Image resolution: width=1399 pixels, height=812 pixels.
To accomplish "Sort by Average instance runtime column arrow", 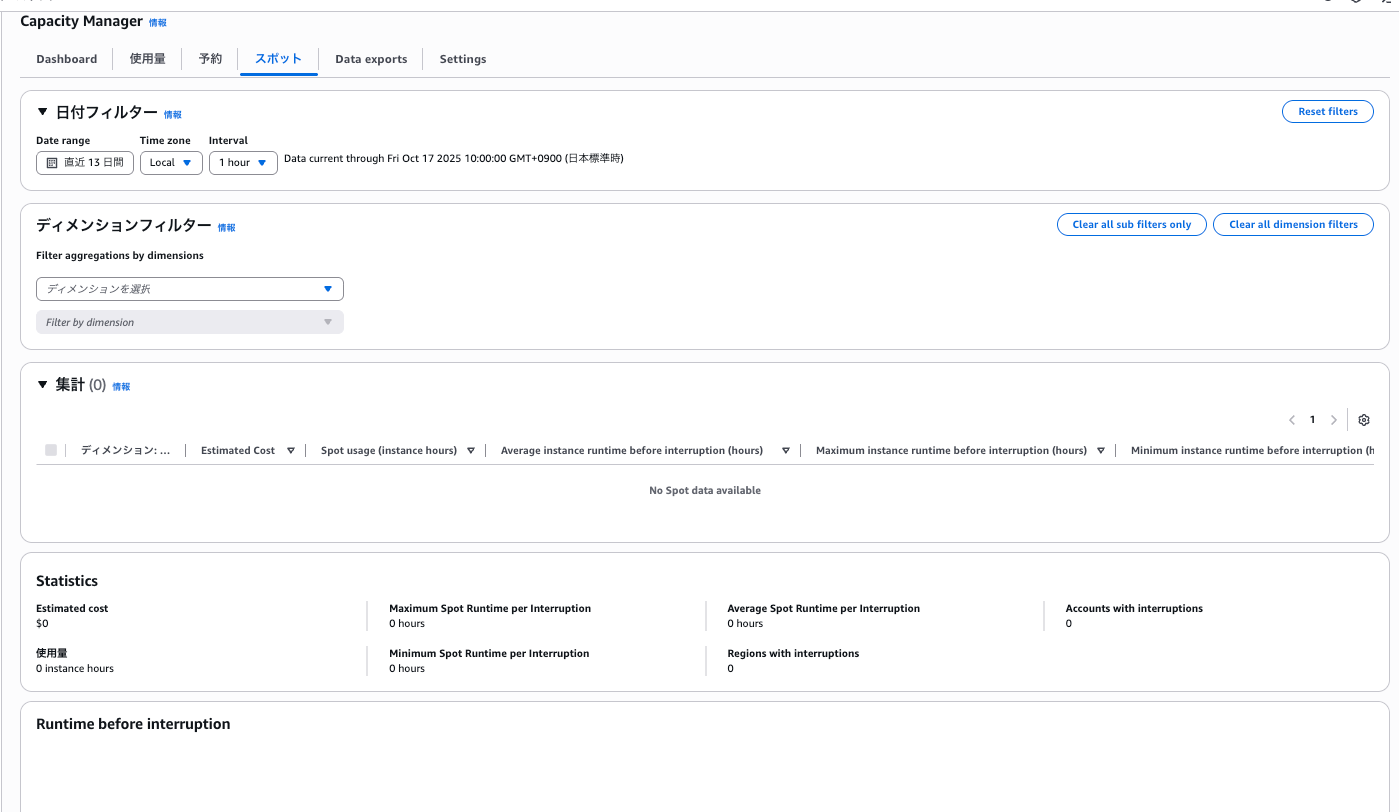I will coord(786,451).
